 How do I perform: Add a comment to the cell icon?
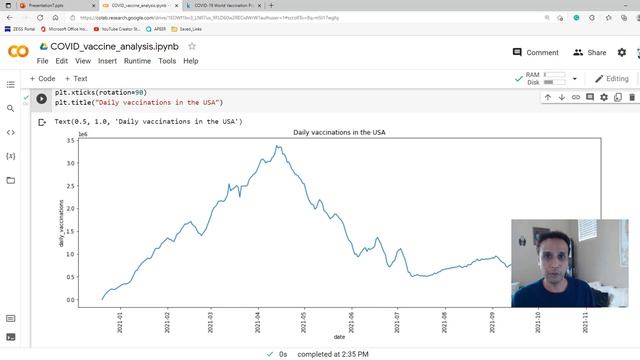coord(590,97)
